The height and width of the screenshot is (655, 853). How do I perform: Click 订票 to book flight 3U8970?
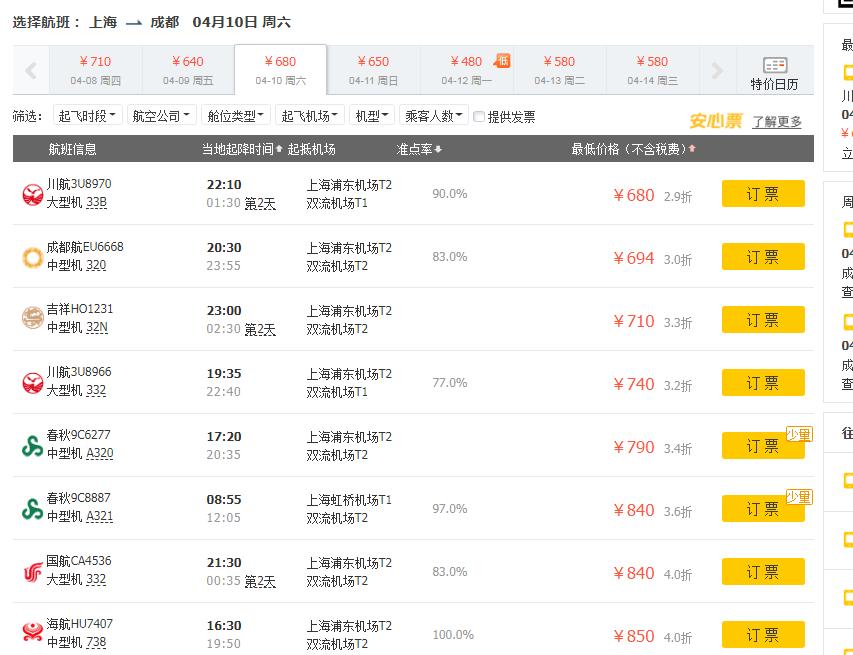(763, 193)
